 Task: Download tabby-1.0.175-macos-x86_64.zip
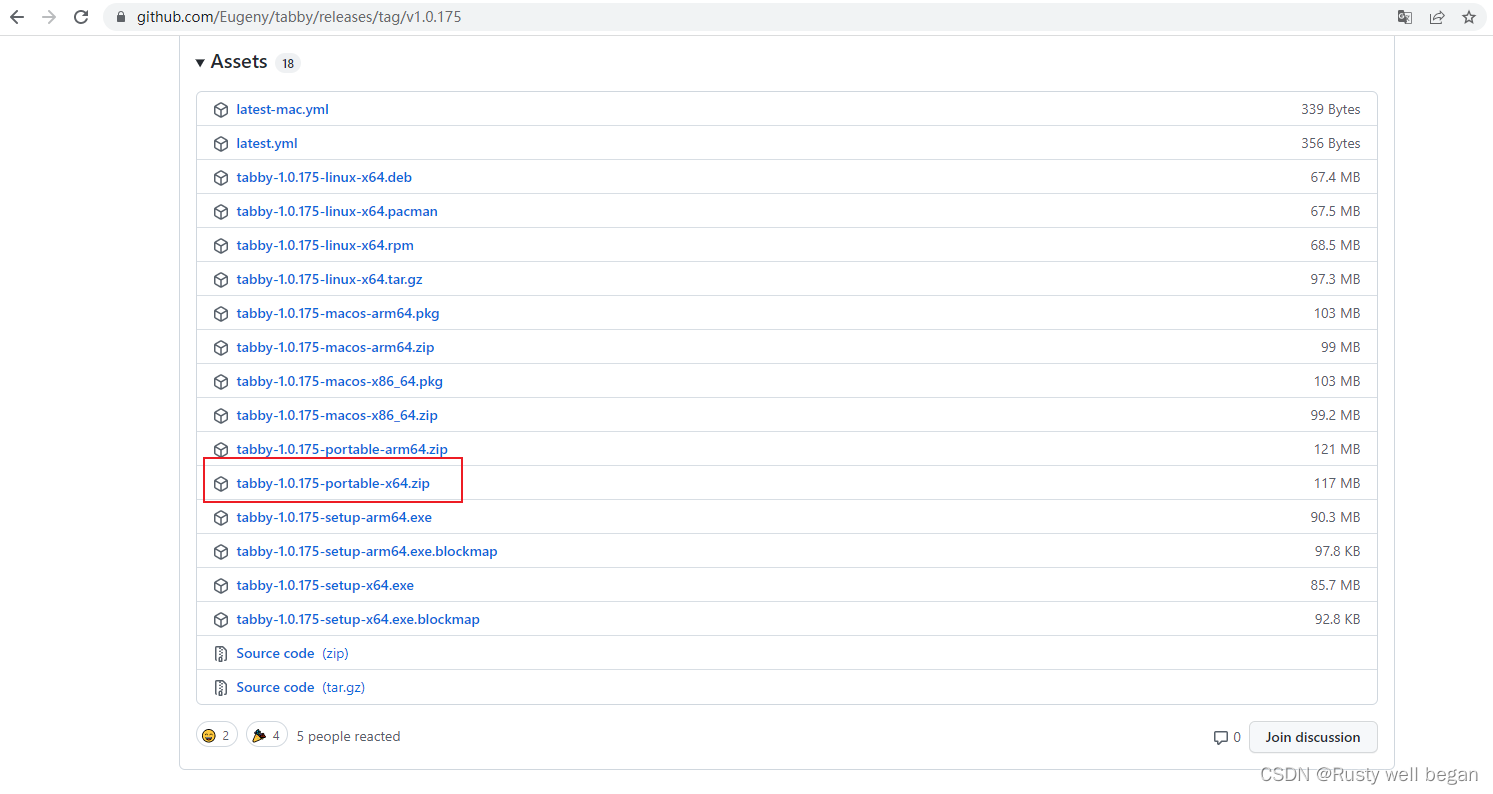337,415
